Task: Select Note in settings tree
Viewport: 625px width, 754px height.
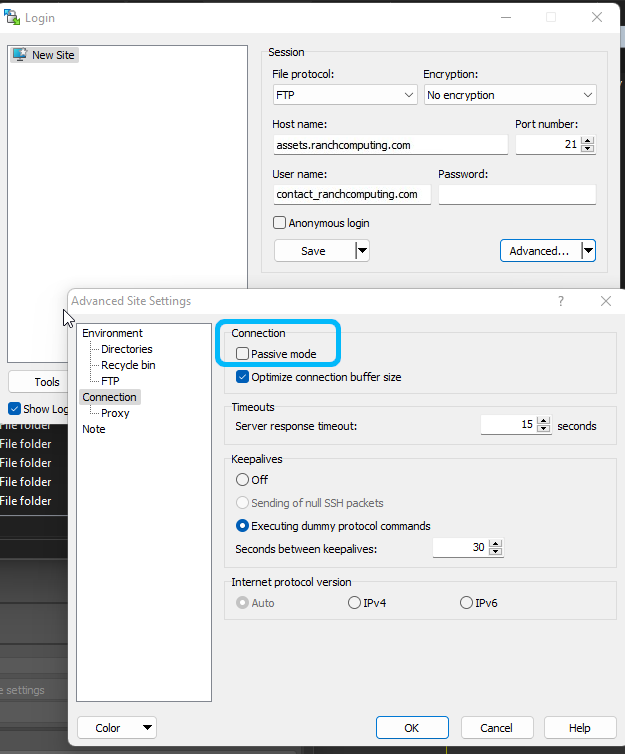Action: [x=94, y=429]
